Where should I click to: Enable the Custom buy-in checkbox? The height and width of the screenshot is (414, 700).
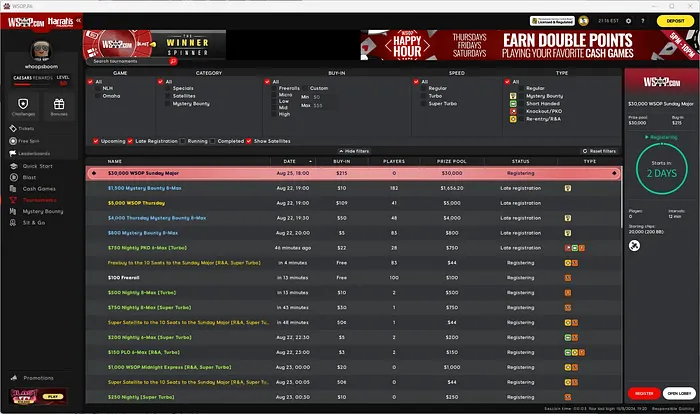(305, 88)
